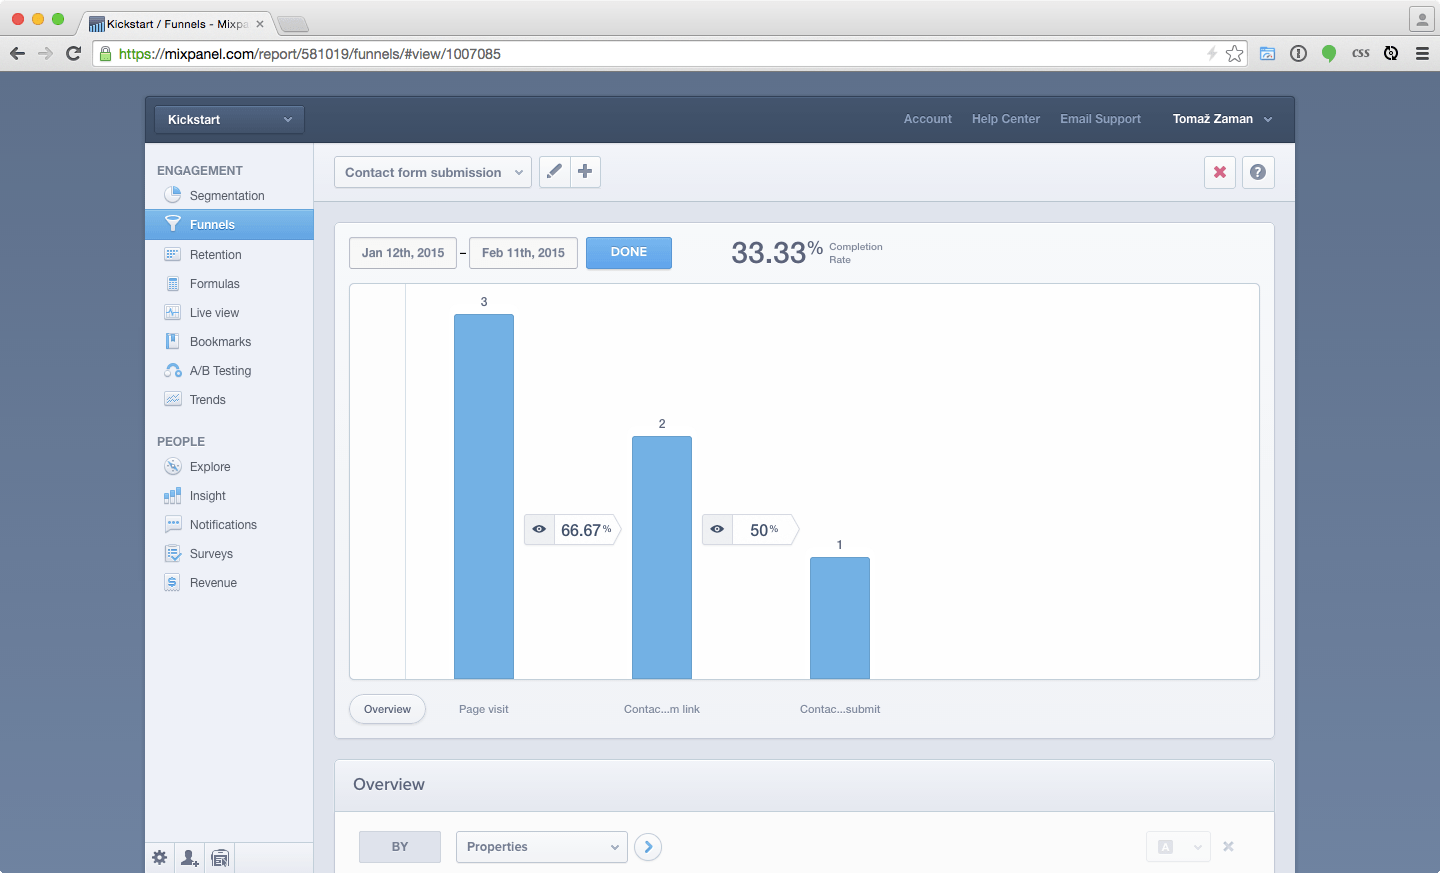Go to Live view
The height and width of the screenshot is (873, 1440).
pos(214,313)
